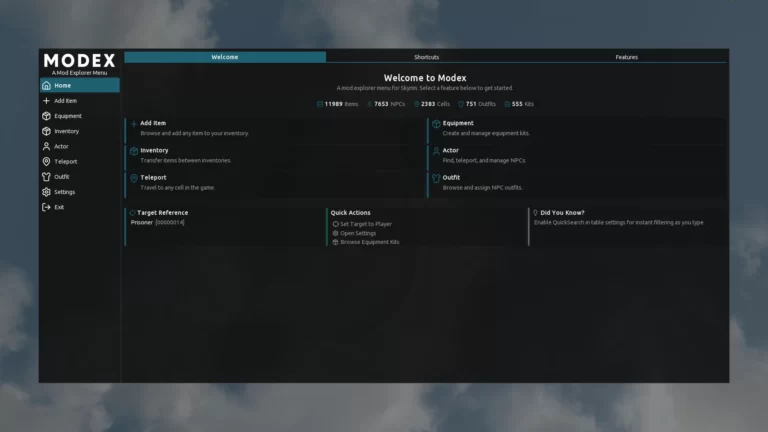Select the Actor person icon in sidebar
This screenshot has width=768, height=432.
(x=46, y=146)
